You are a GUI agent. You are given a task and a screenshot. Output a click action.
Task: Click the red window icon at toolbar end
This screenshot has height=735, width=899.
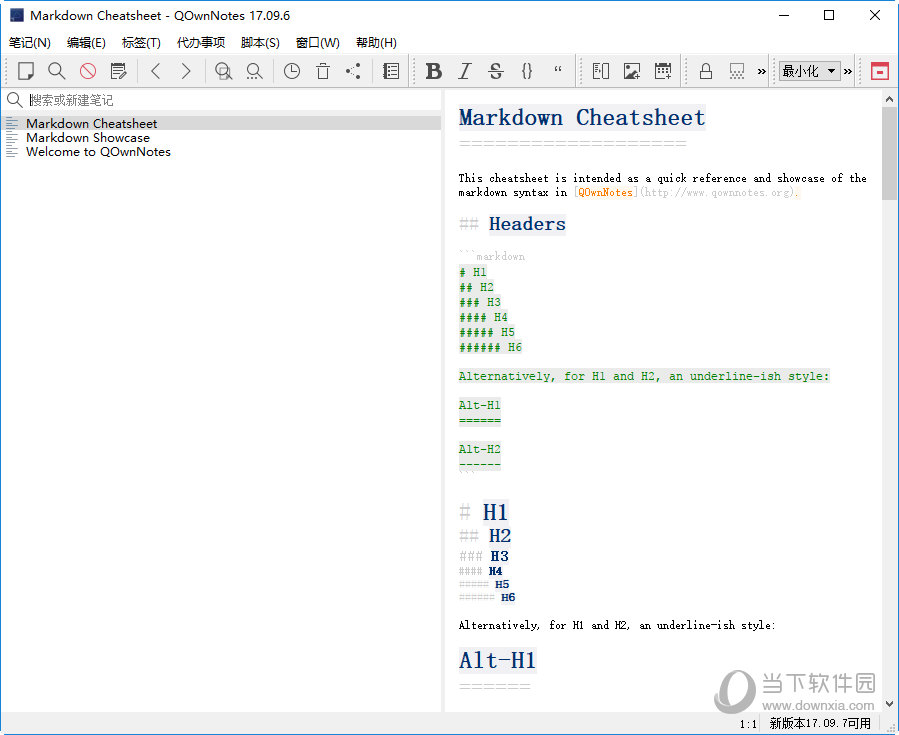(x=880, y=71)
